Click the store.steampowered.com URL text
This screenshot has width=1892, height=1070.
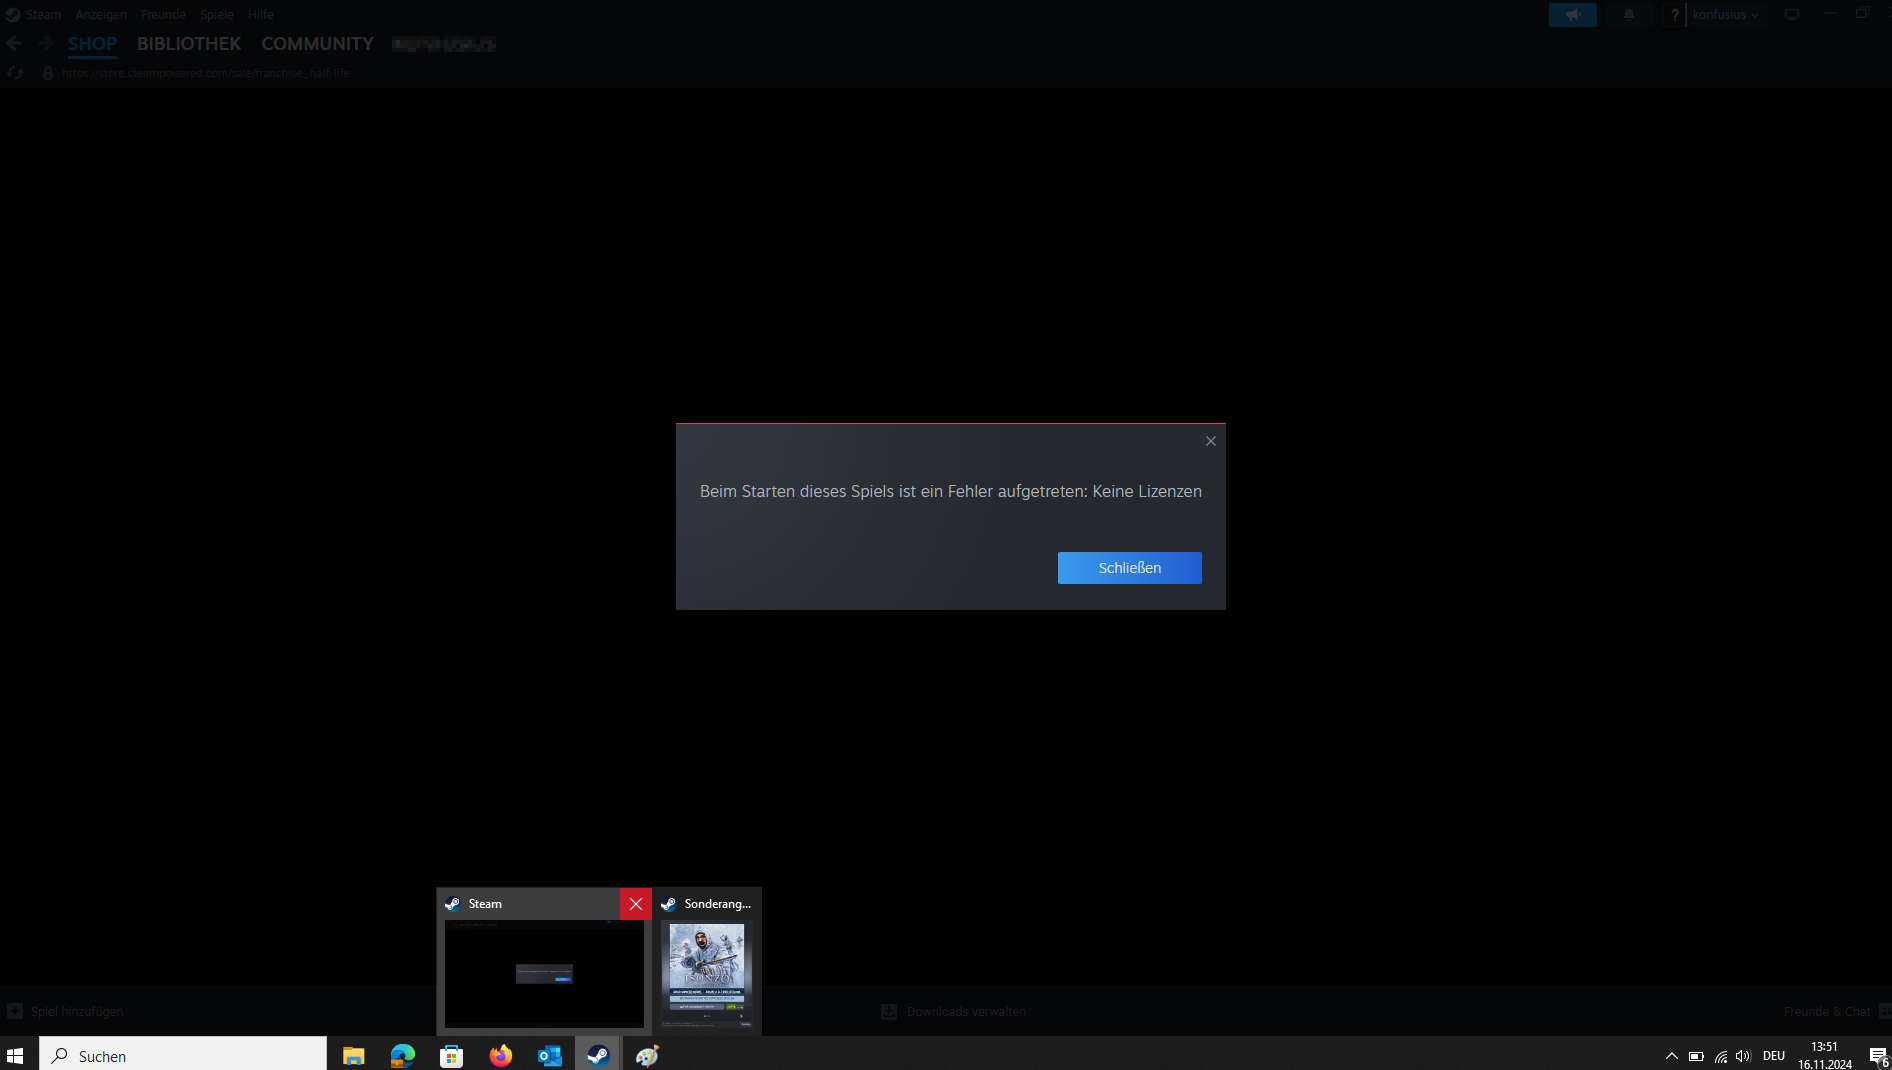pos(206,73)
